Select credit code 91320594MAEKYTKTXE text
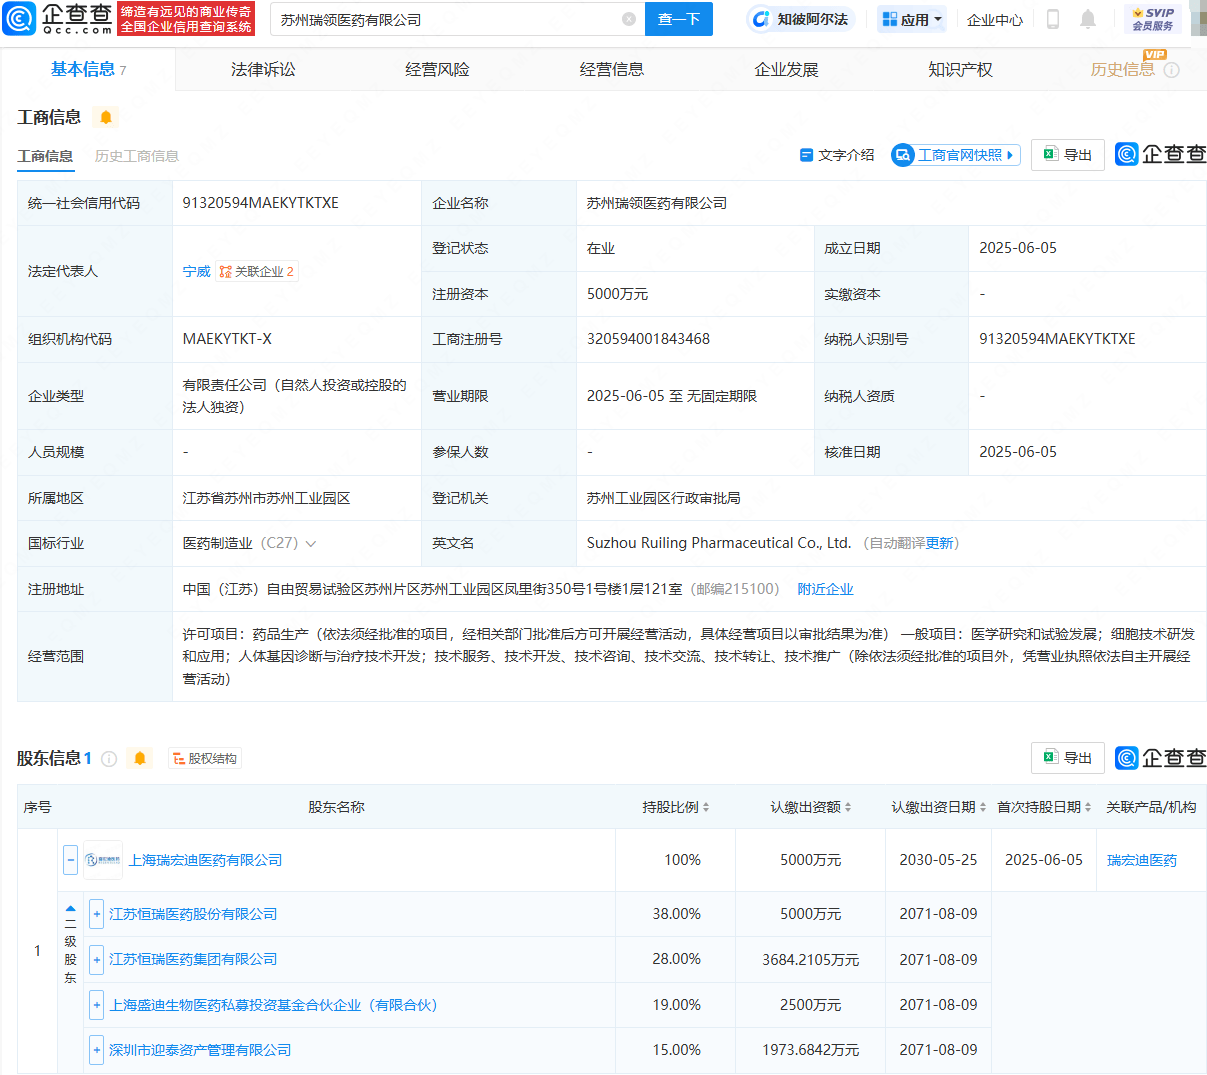 point(261,203)
